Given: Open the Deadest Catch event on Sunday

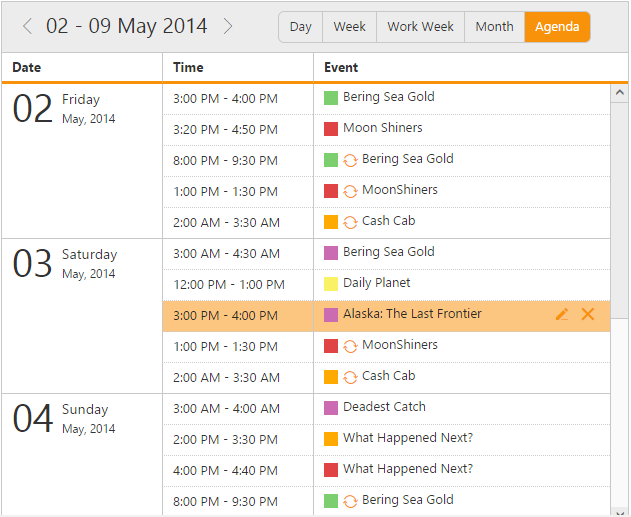Looking at the screenshot, I should point(384,407).
